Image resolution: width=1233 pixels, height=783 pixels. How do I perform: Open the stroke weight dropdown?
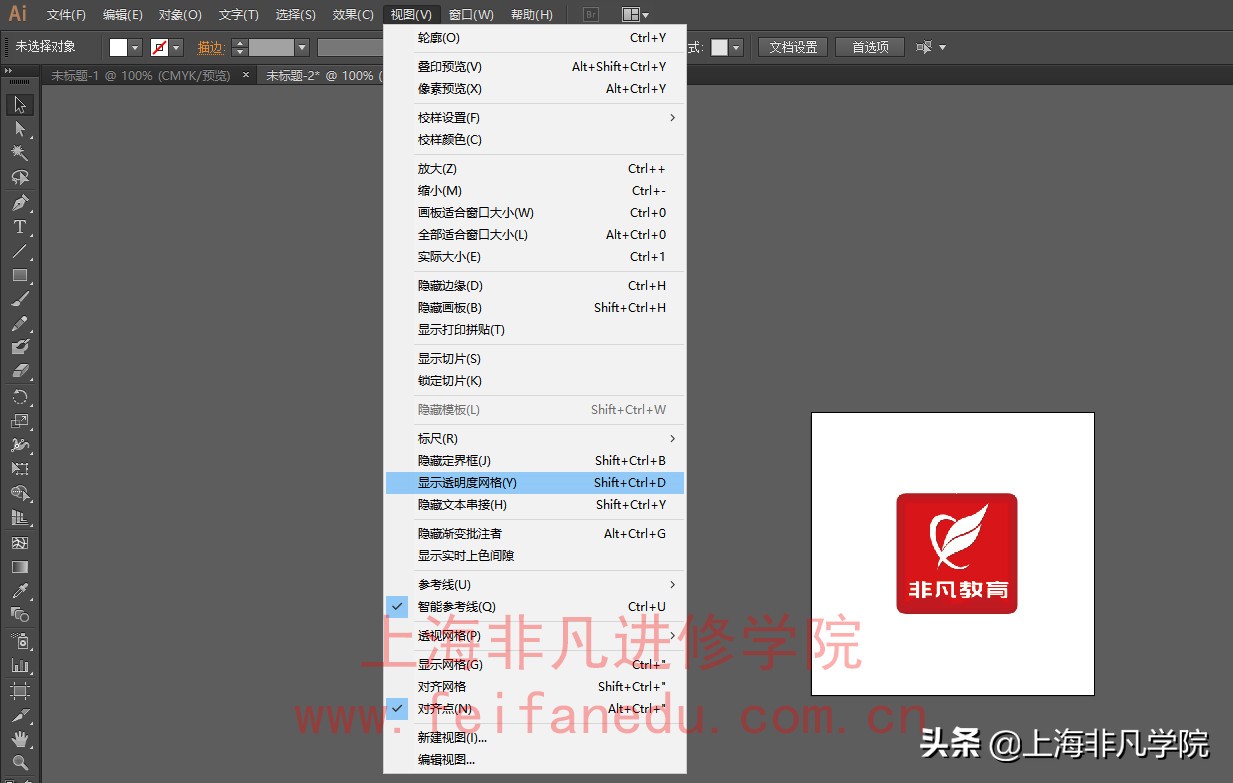coord(300,46)
